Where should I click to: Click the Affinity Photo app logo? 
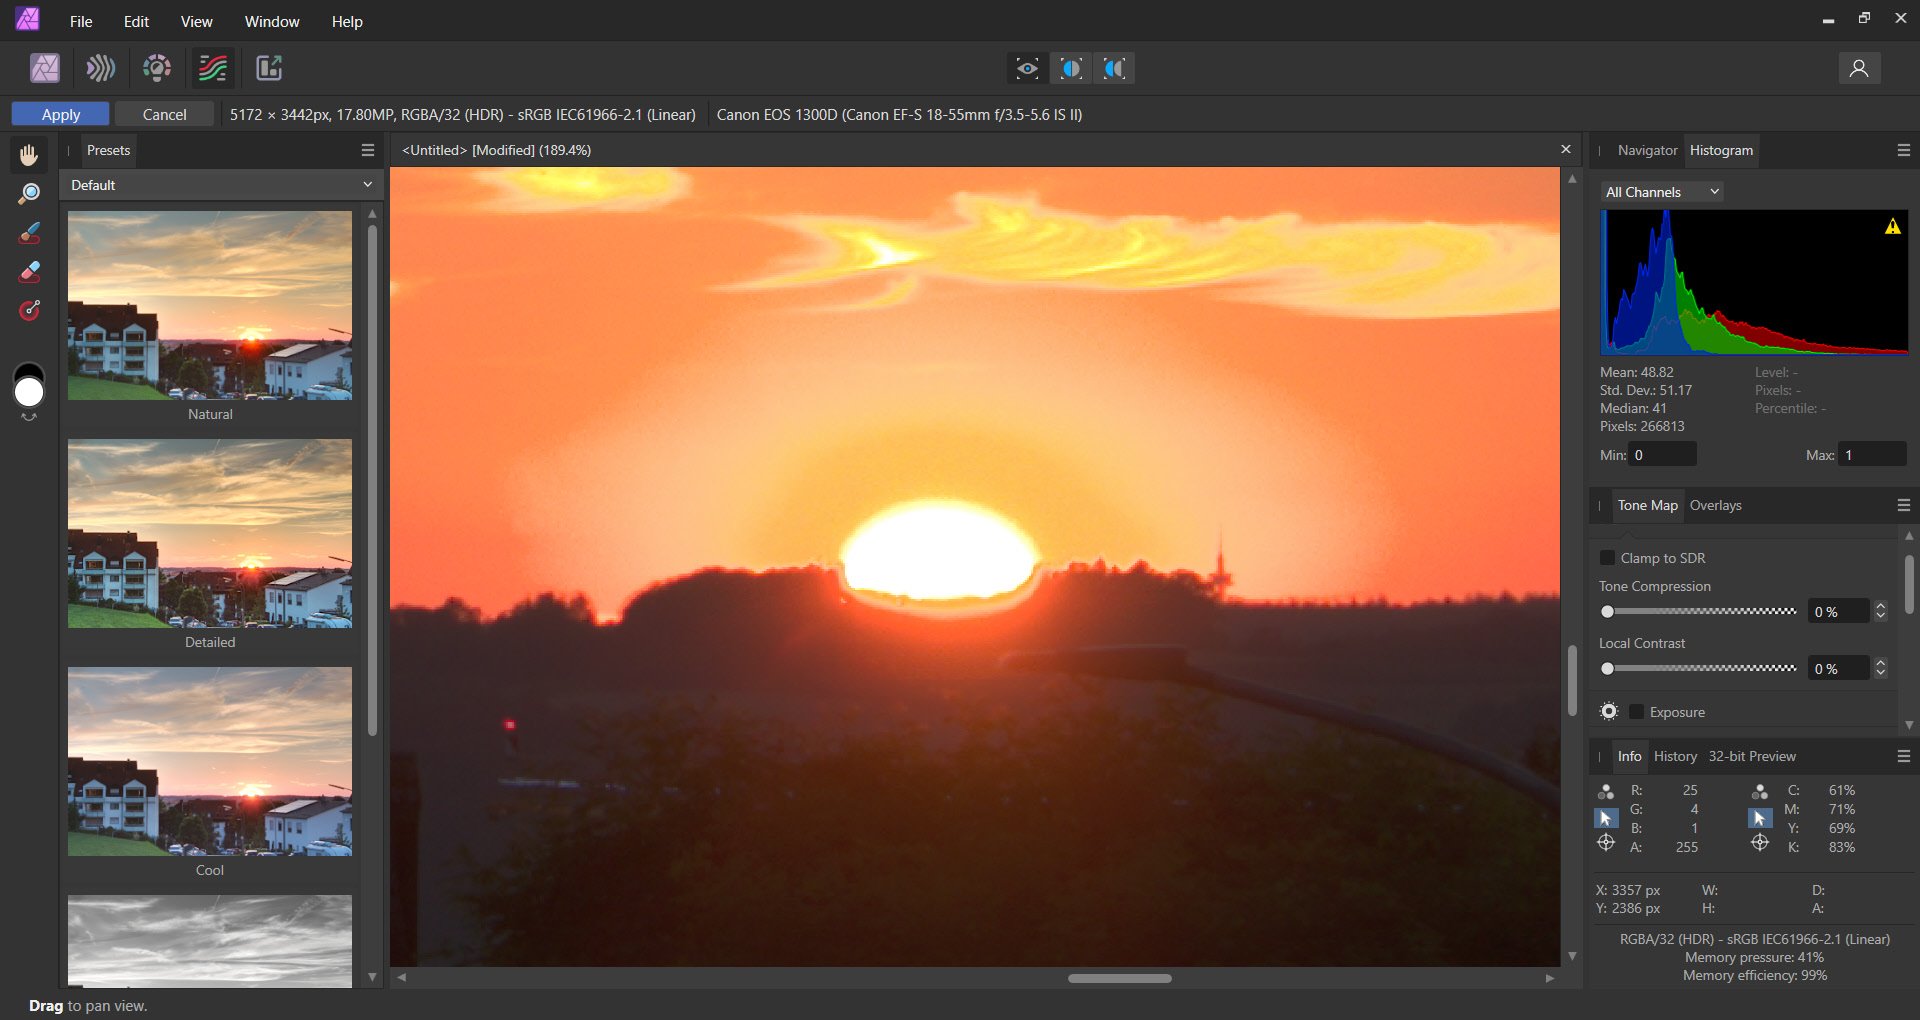27,18
